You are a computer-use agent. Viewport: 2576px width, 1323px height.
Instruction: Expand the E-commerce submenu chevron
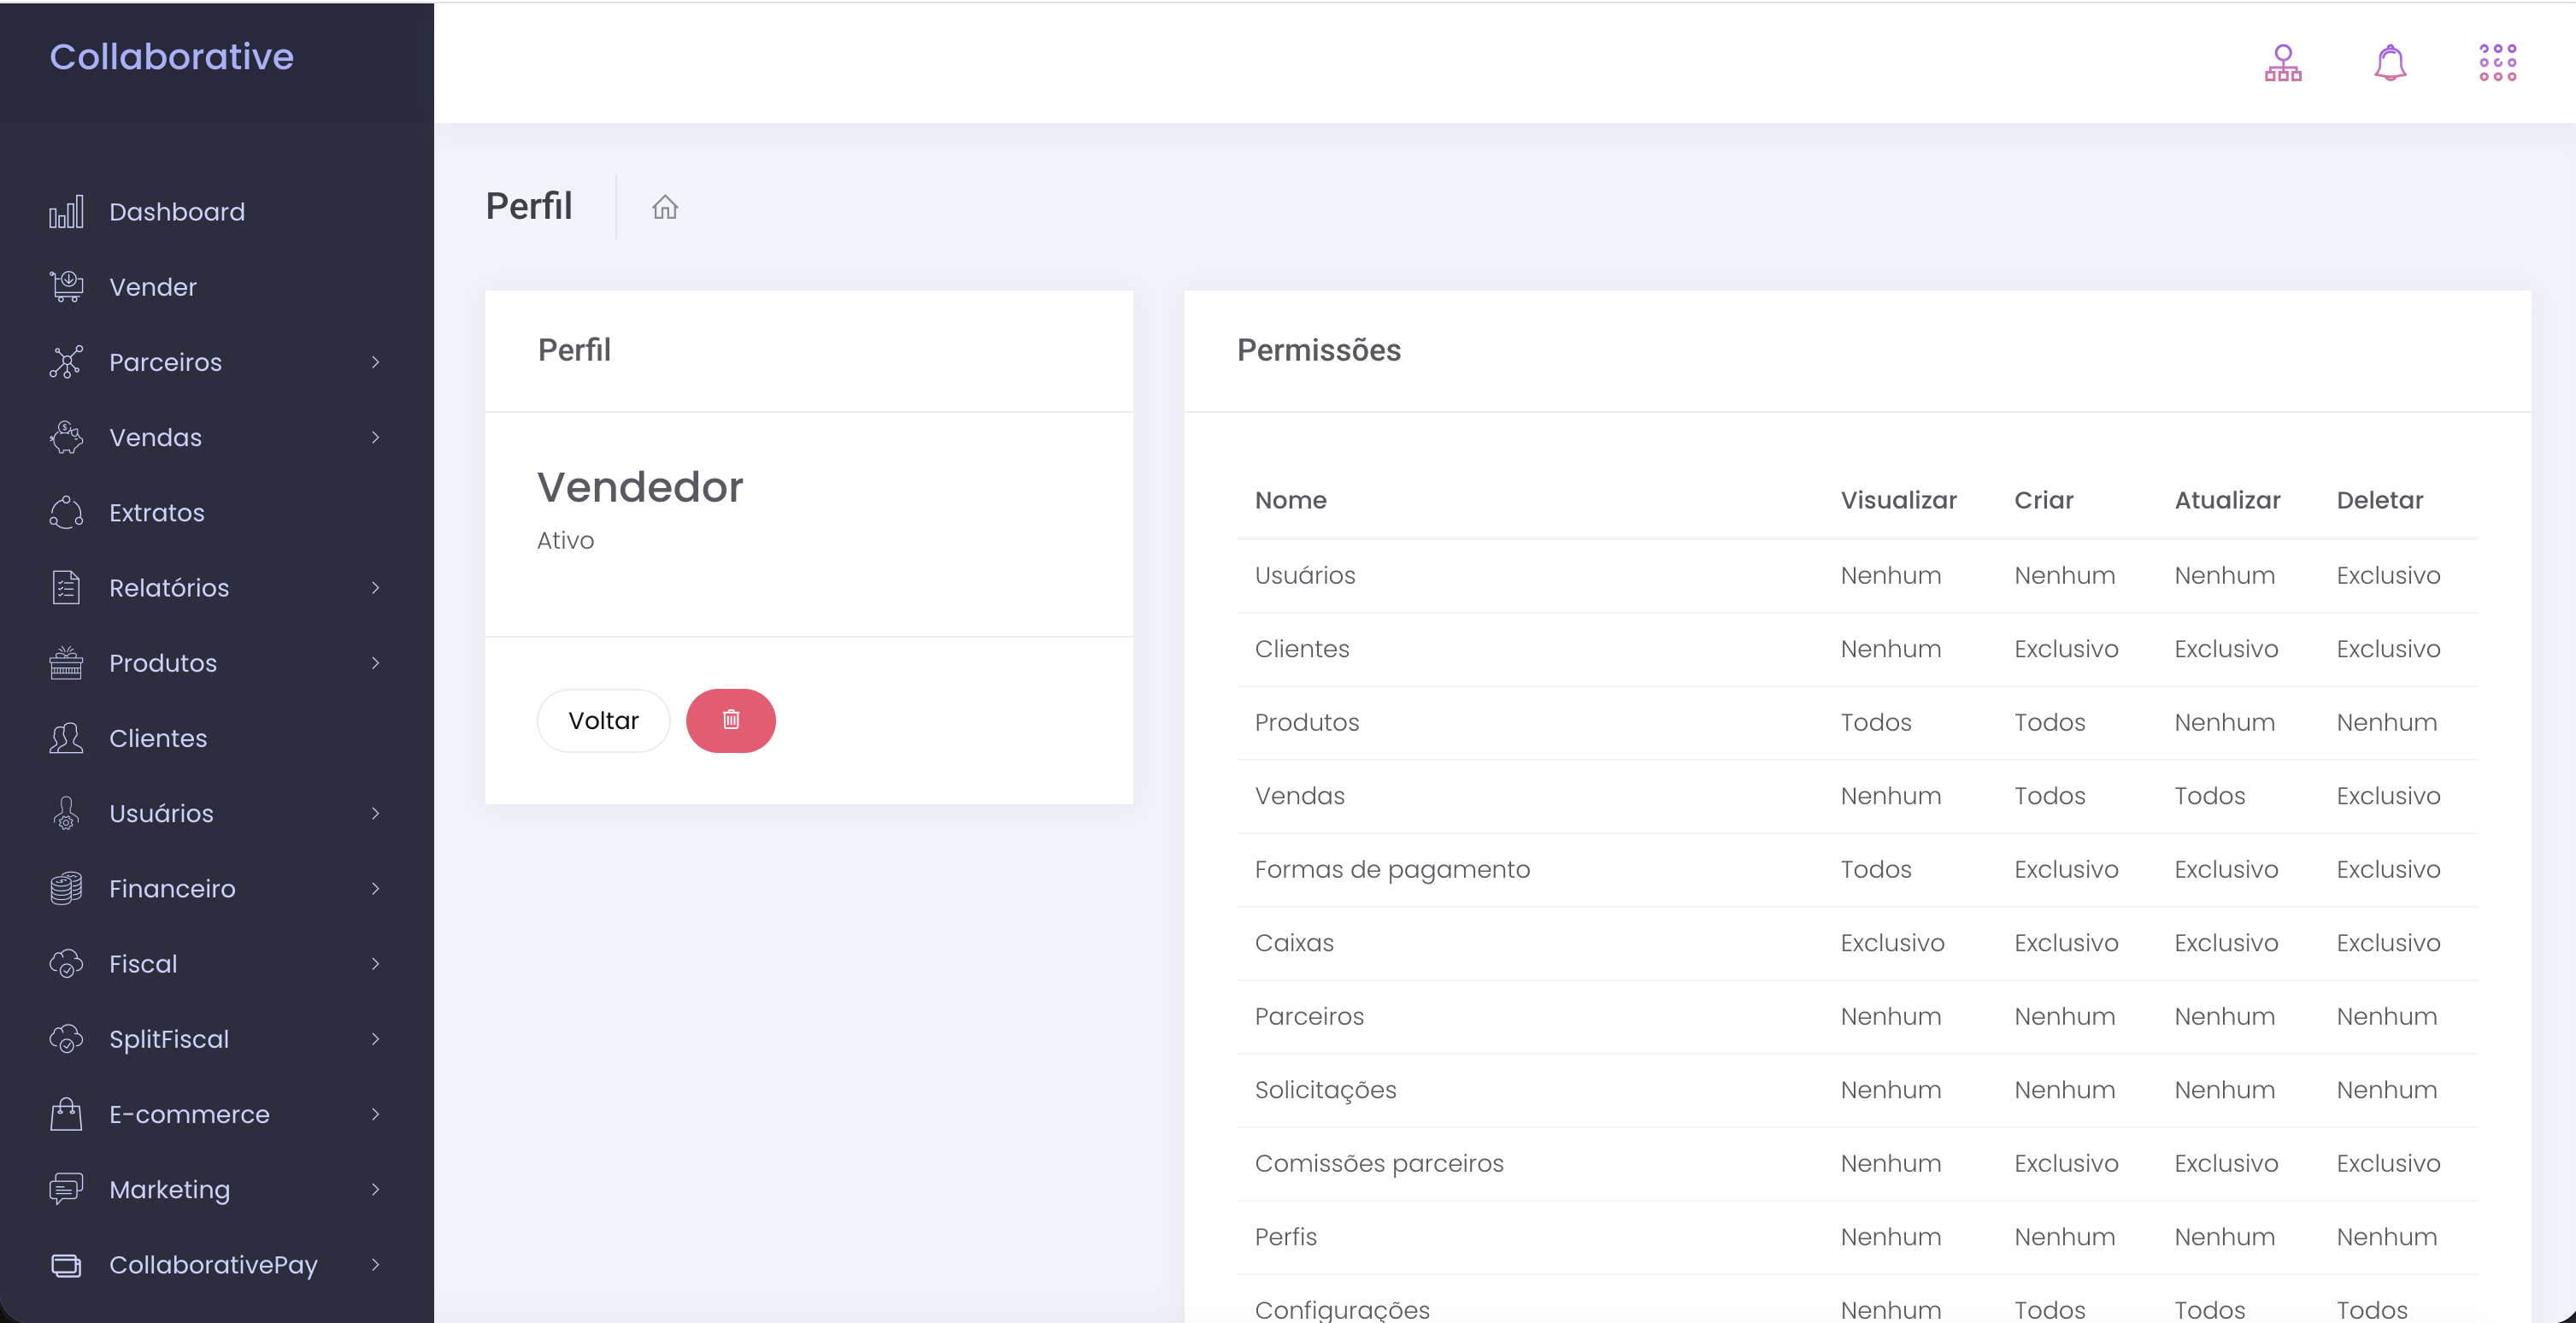[375, 1113]
